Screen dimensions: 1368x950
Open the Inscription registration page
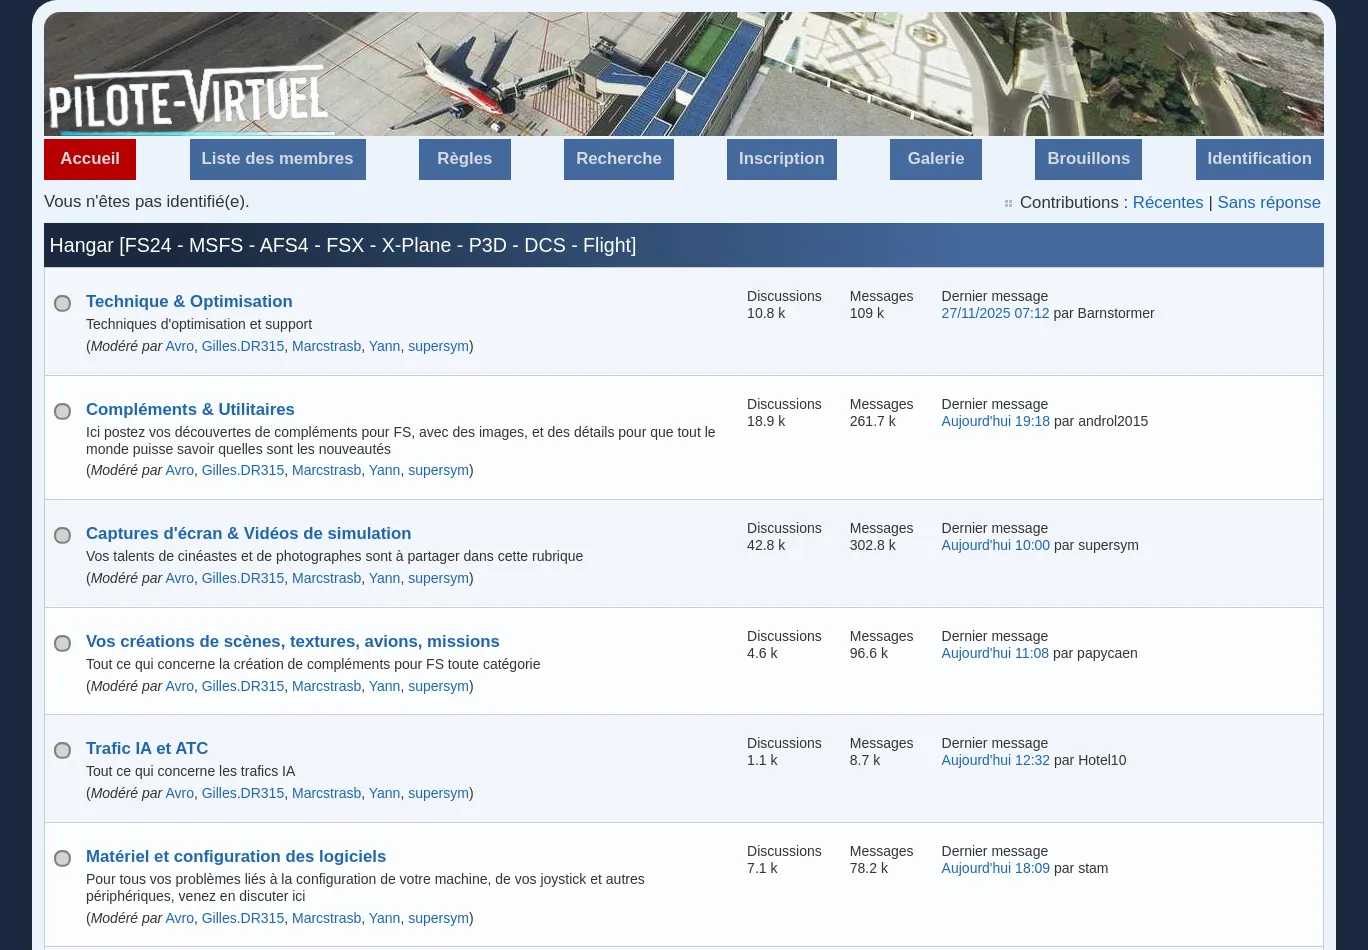click(x=781, y=159)
